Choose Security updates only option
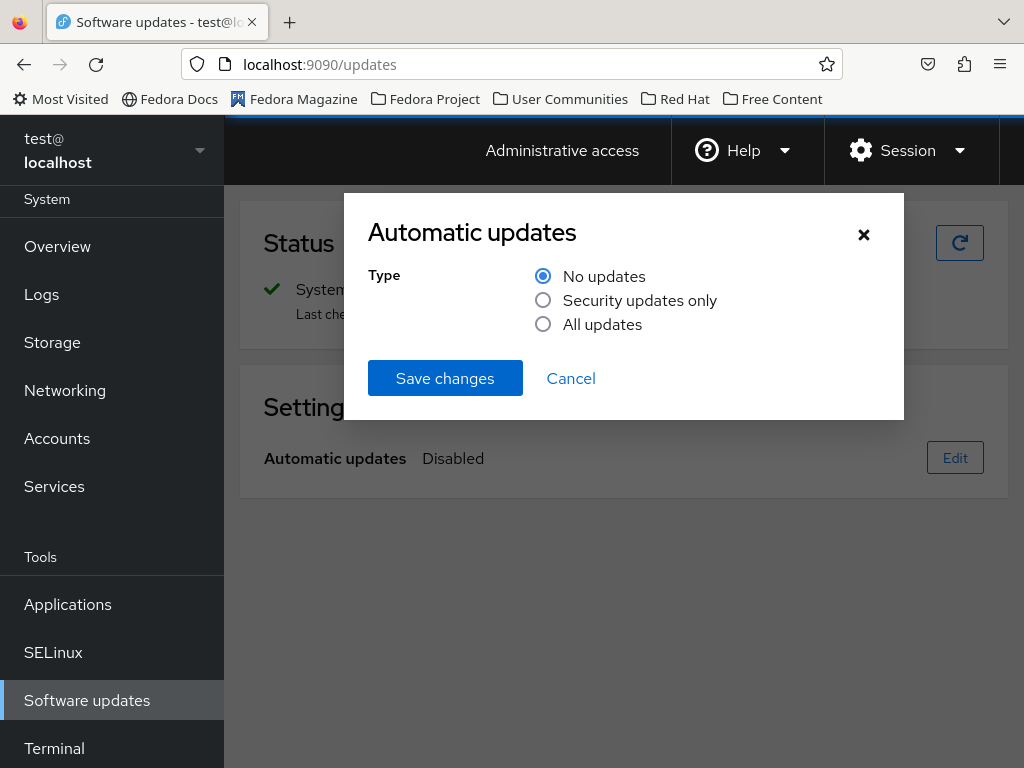 click(543, 300)
